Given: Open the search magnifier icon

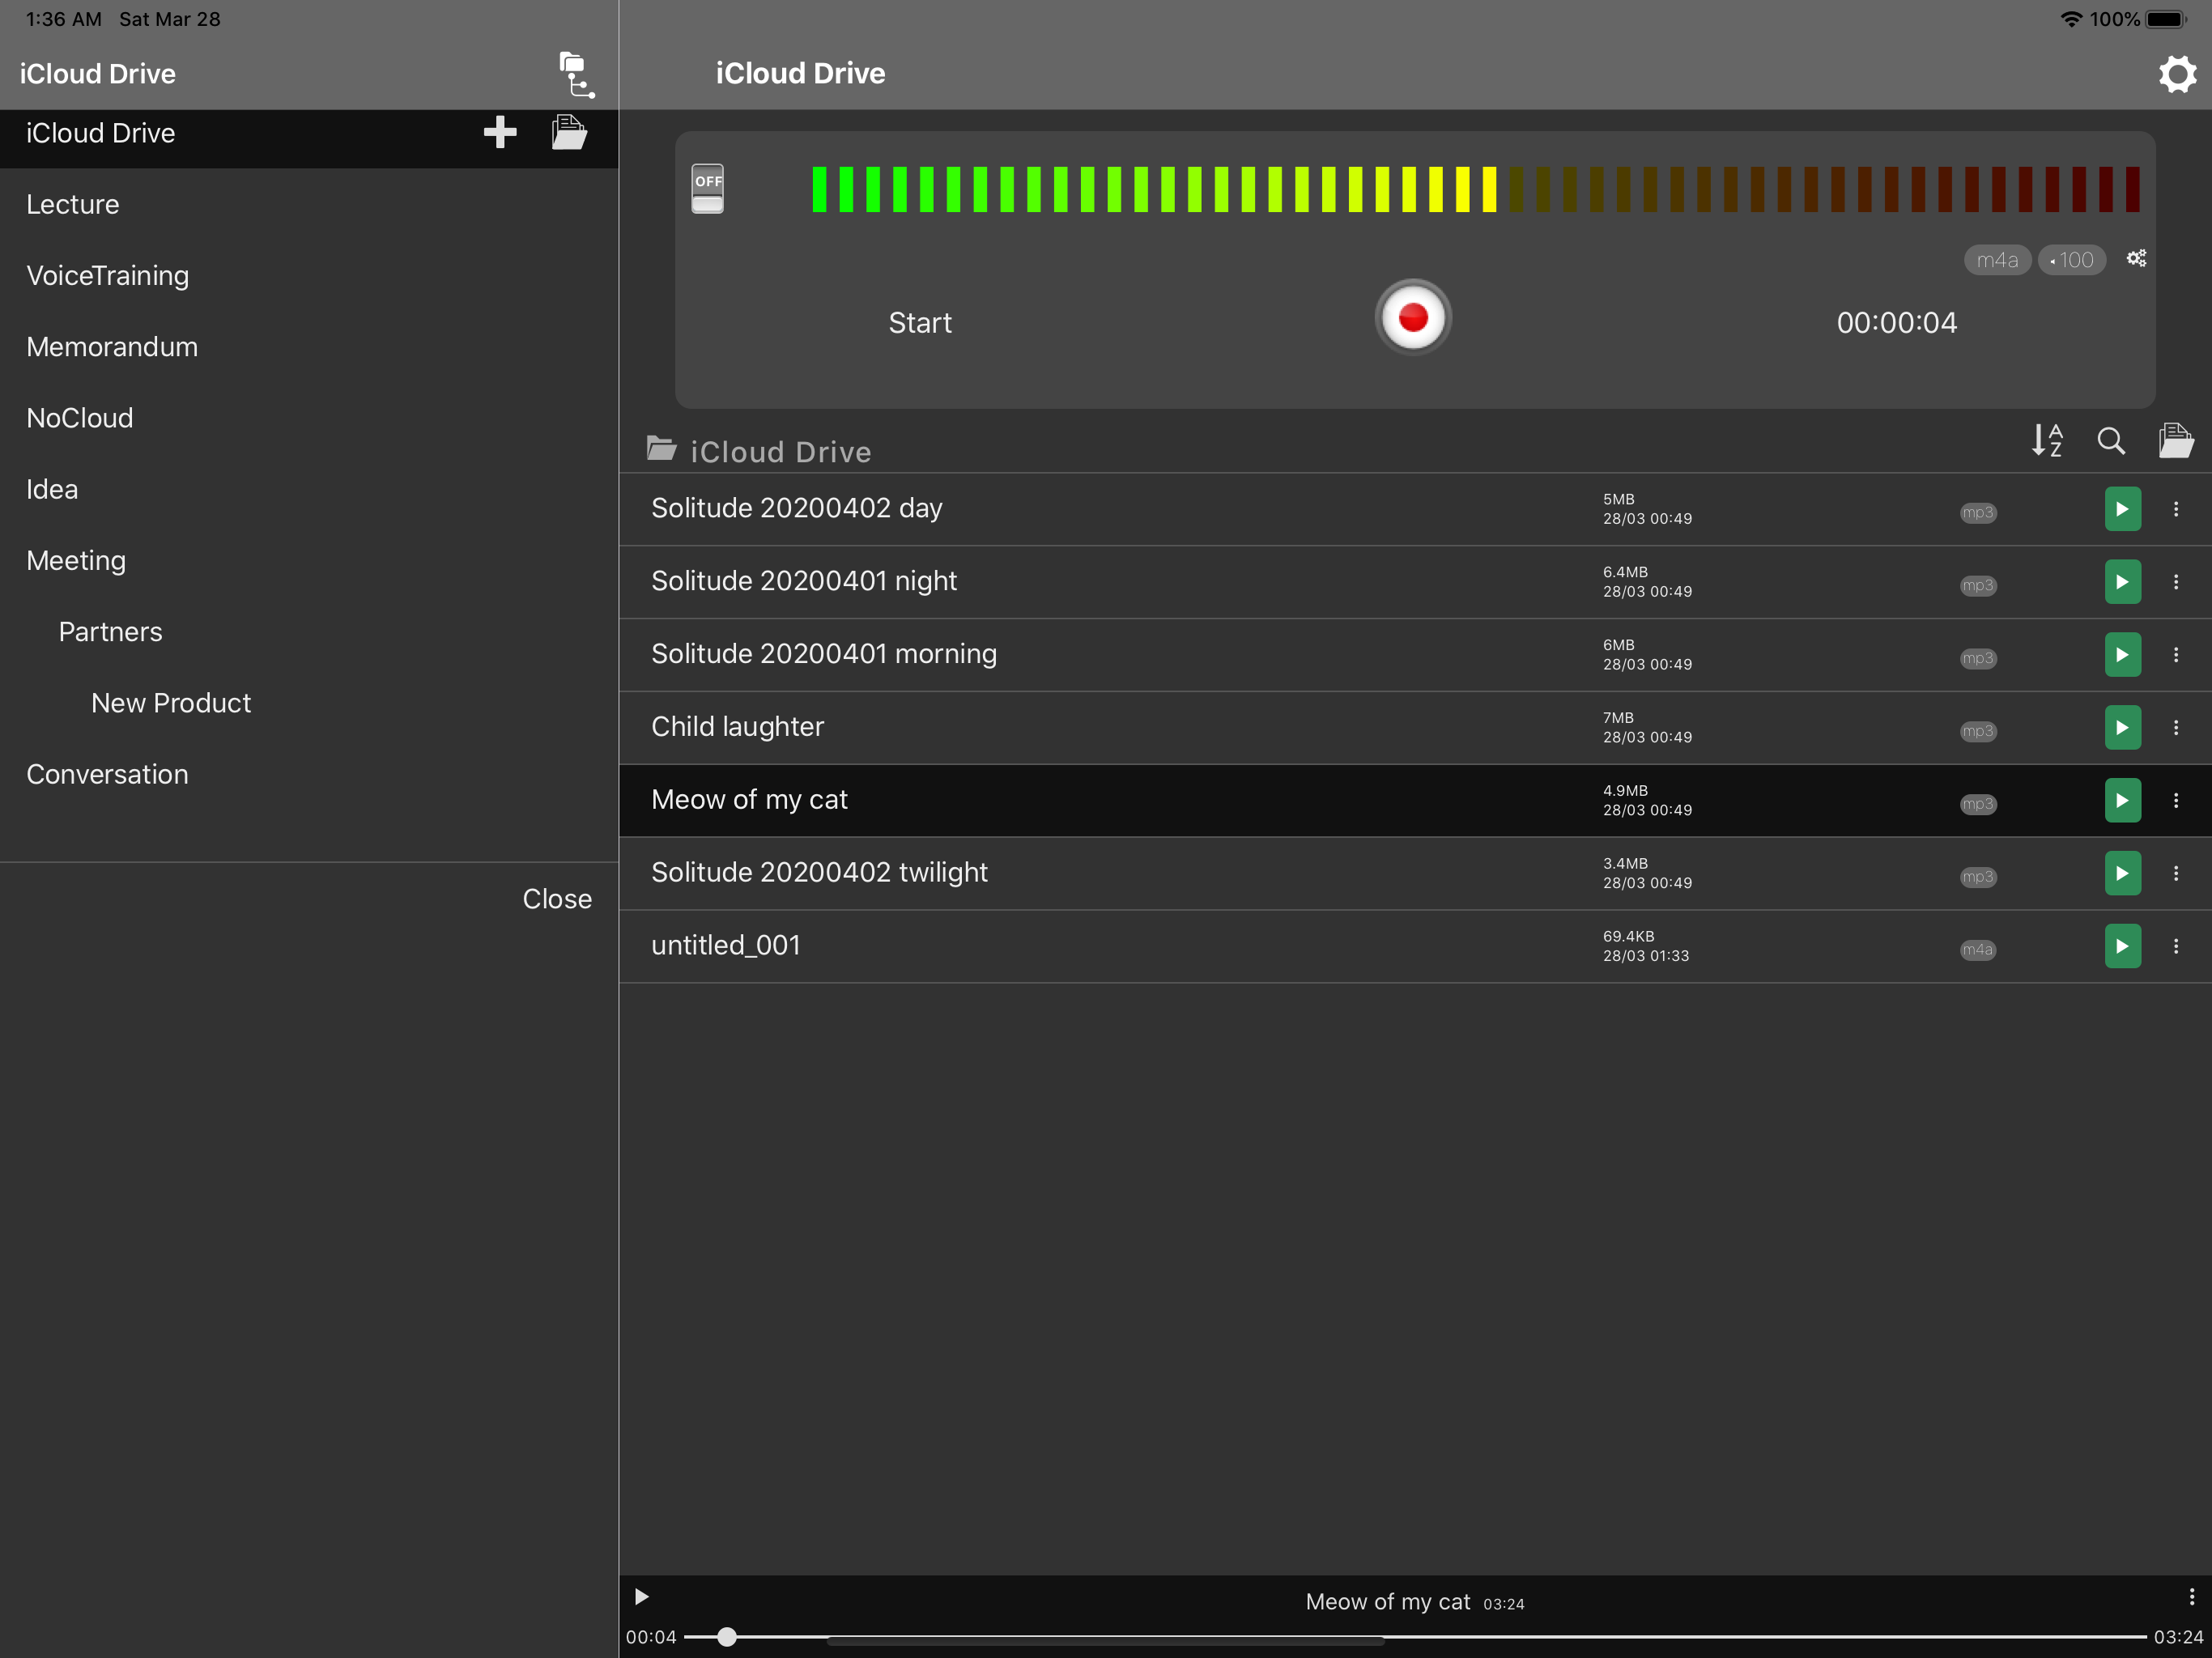Looking at the screenshot, I should (2110, 440).
